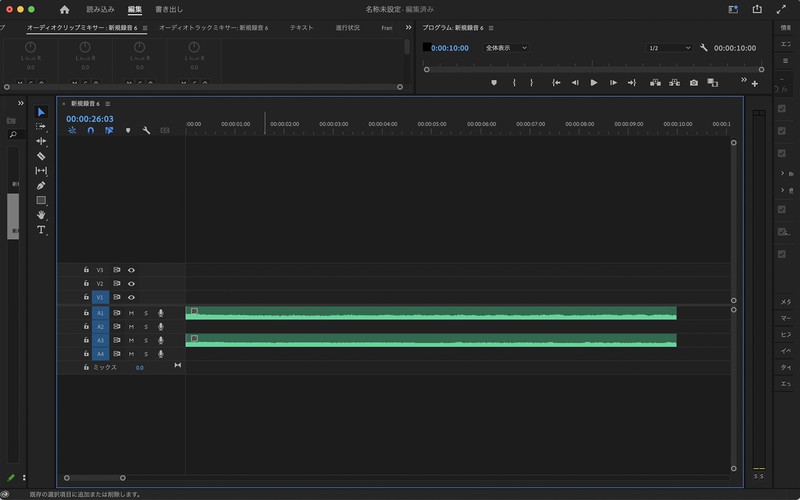
Task: Mute audio track A1
Action: (131, 313)
